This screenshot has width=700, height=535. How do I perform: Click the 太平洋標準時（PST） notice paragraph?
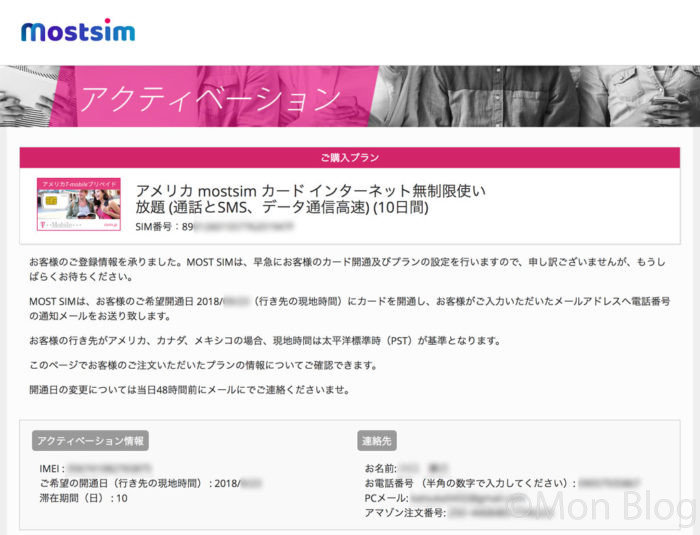coord(265,341)
